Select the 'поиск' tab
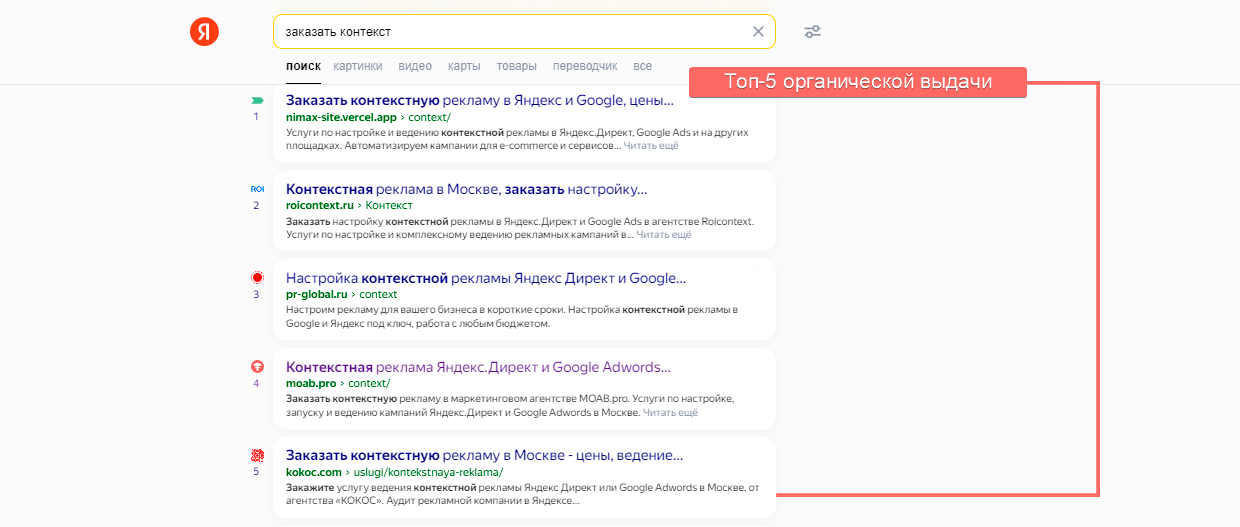 tap(303, 66)
